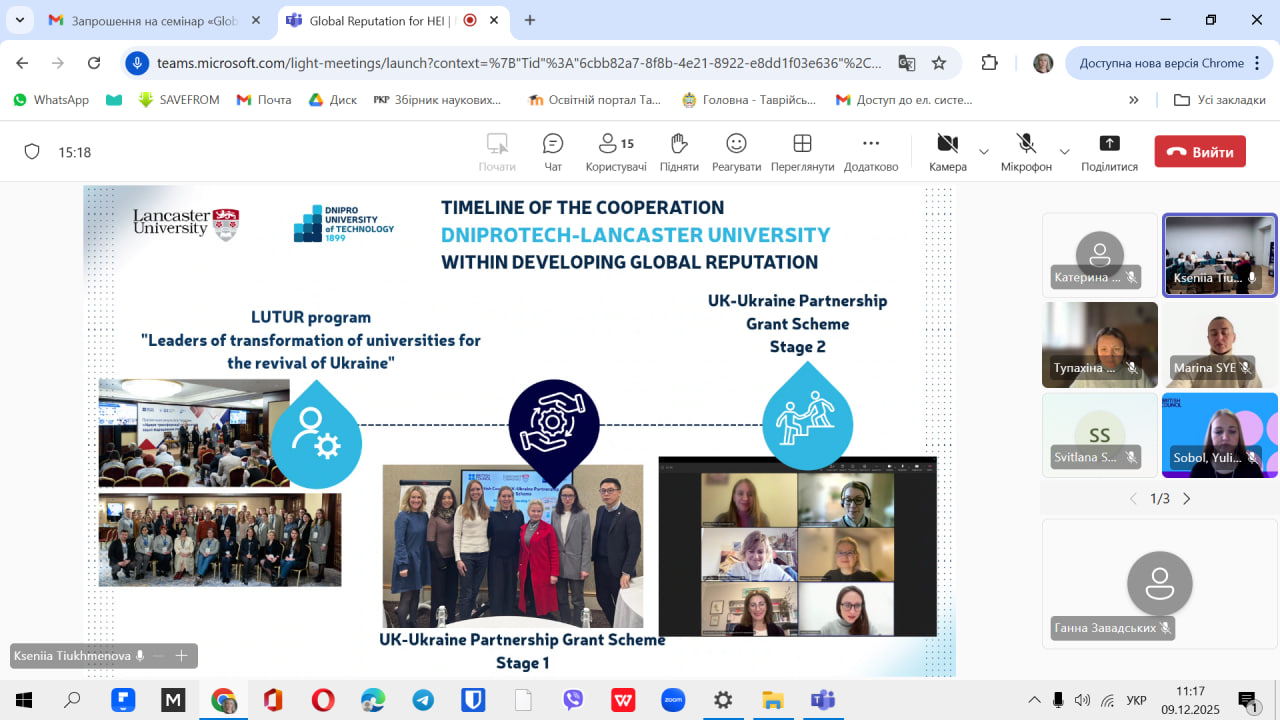This screenshot has height=720, width=1280.
Task: Click Доступна нова версія Chrome update button
Action: coord(1166,63)
